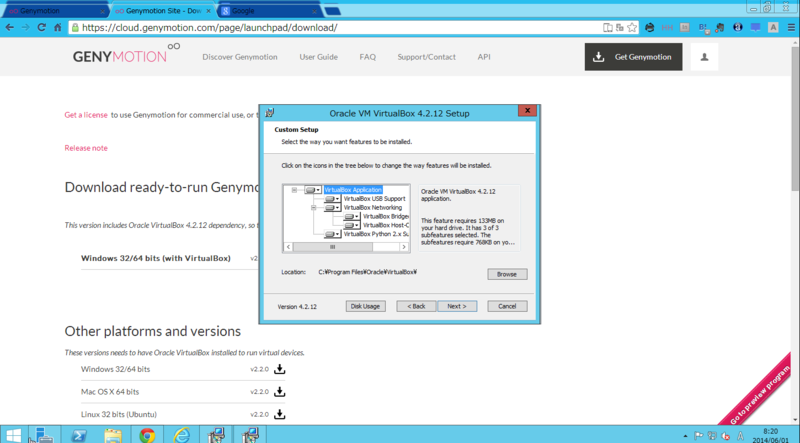Close the VirtualBox Setup dialog
800x443 pixels.
528,110
